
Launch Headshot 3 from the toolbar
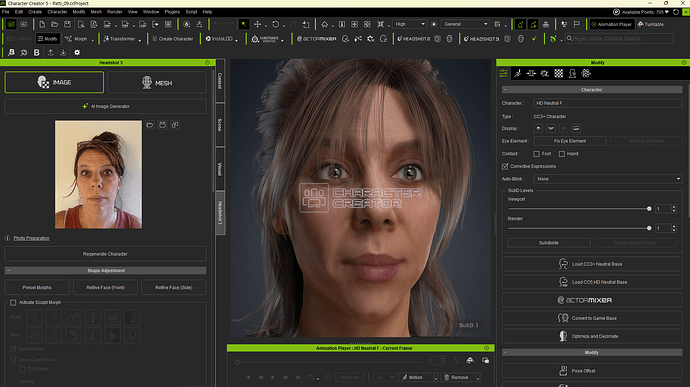pos(481,39)
